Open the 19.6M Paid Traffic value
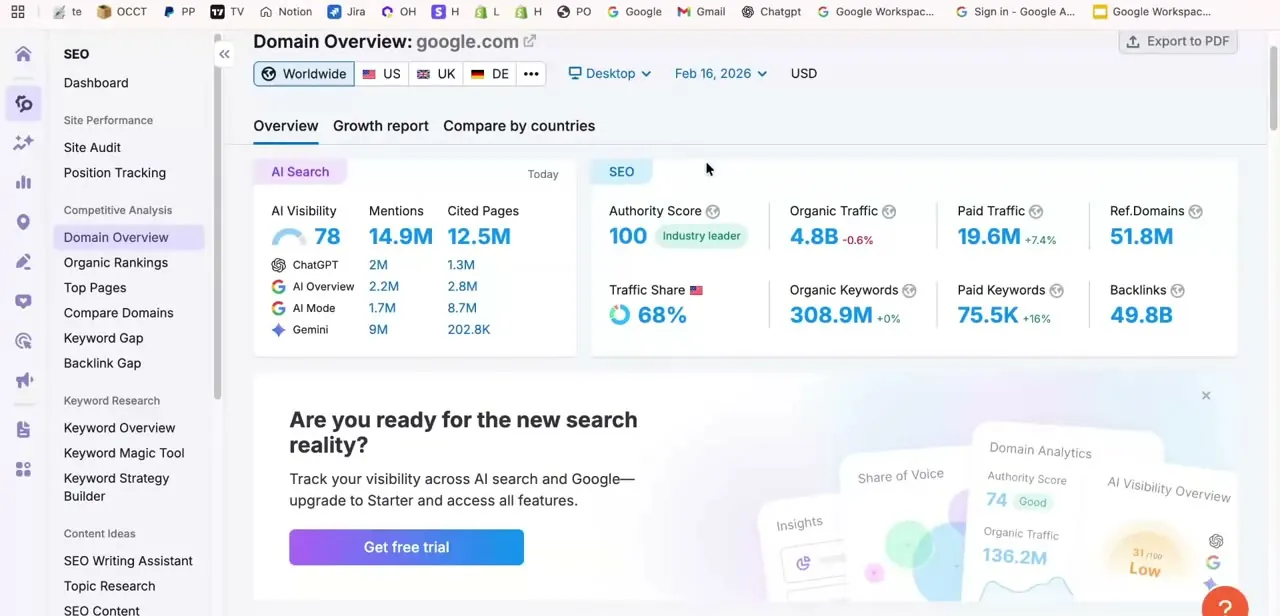Viewport: 1280px width, 616px height. (989, 236)
